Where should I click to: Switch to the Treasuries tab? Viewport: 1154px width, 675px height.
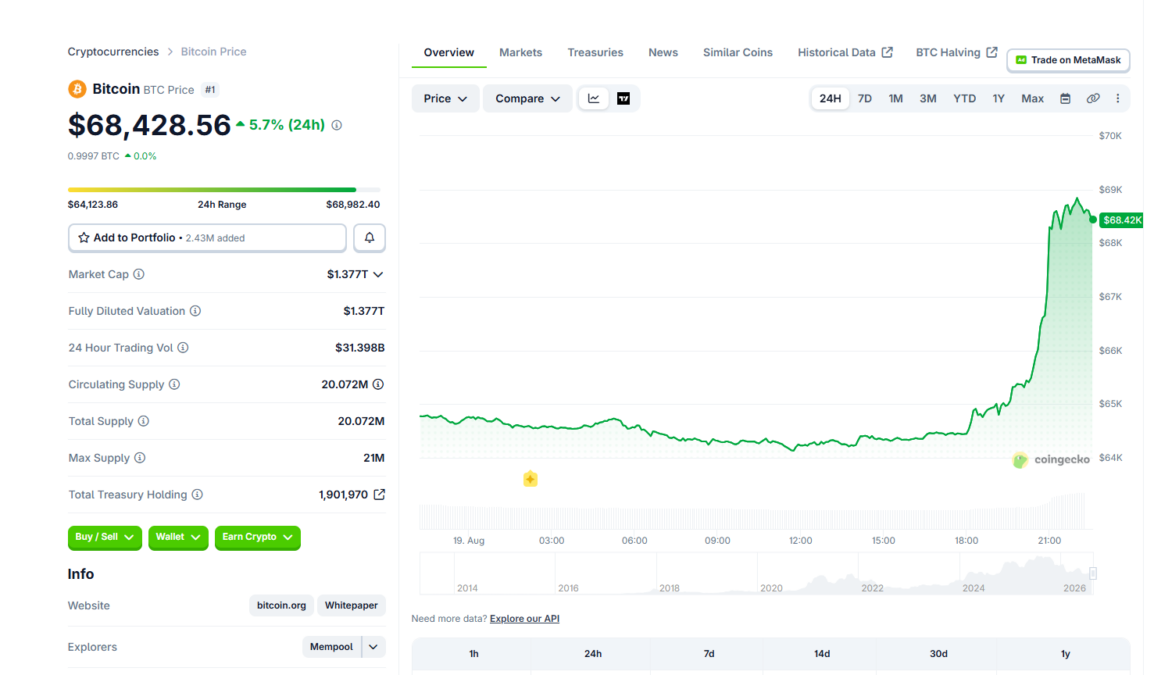[595, 52]
